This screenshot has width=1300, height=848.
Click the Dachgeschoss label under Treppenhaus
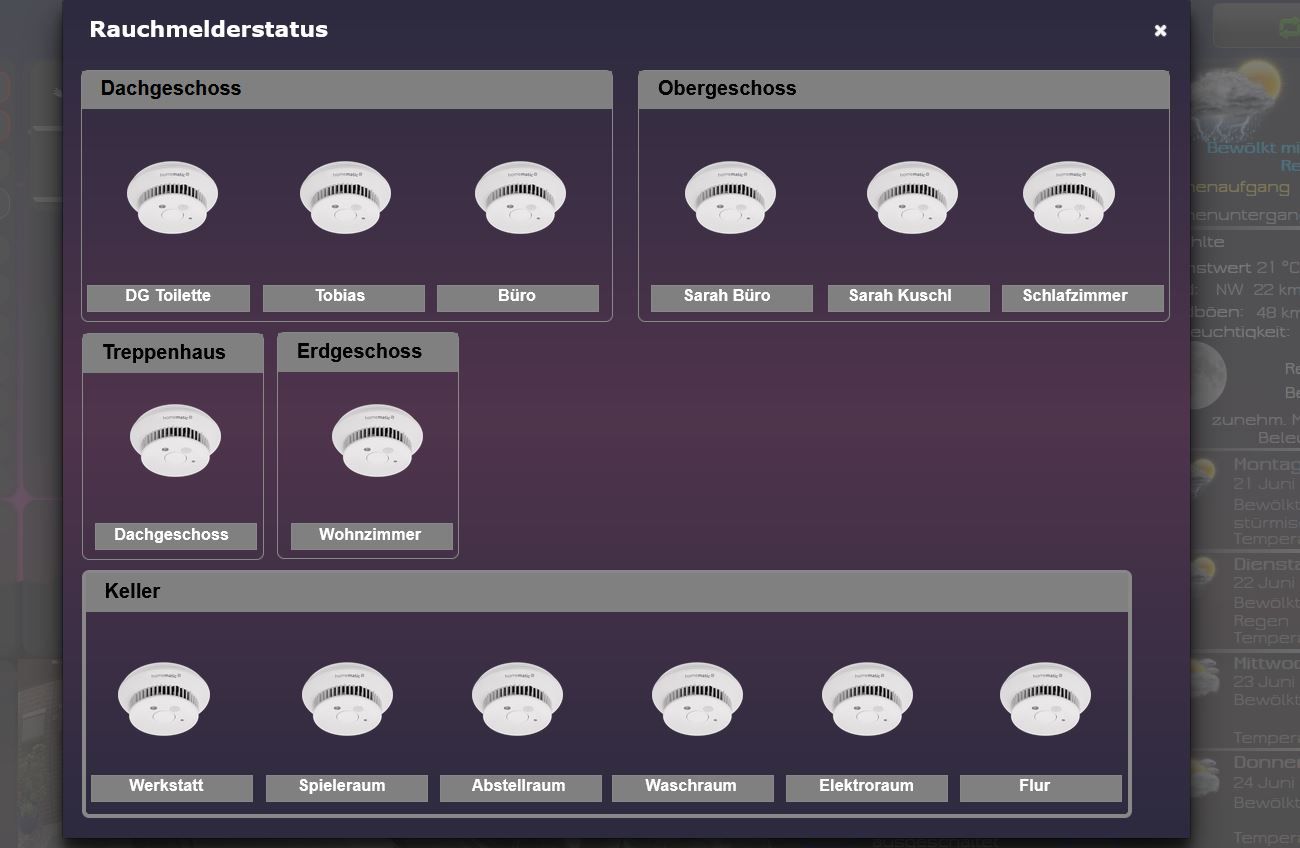tap(176, 536)
